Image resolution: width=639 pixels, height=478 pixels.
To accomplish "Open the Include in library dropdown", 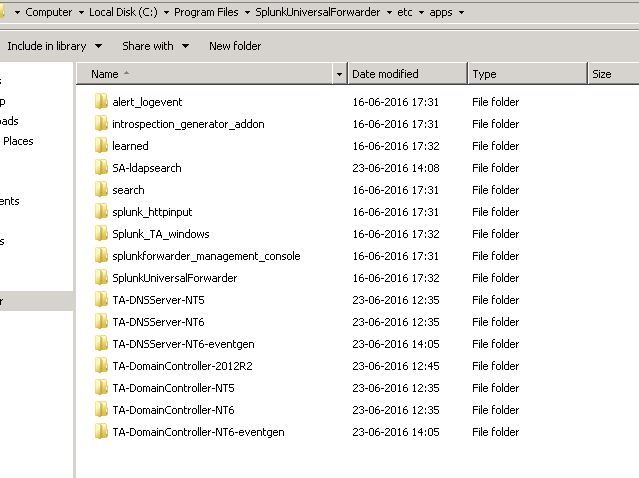I will pos(54,46).
